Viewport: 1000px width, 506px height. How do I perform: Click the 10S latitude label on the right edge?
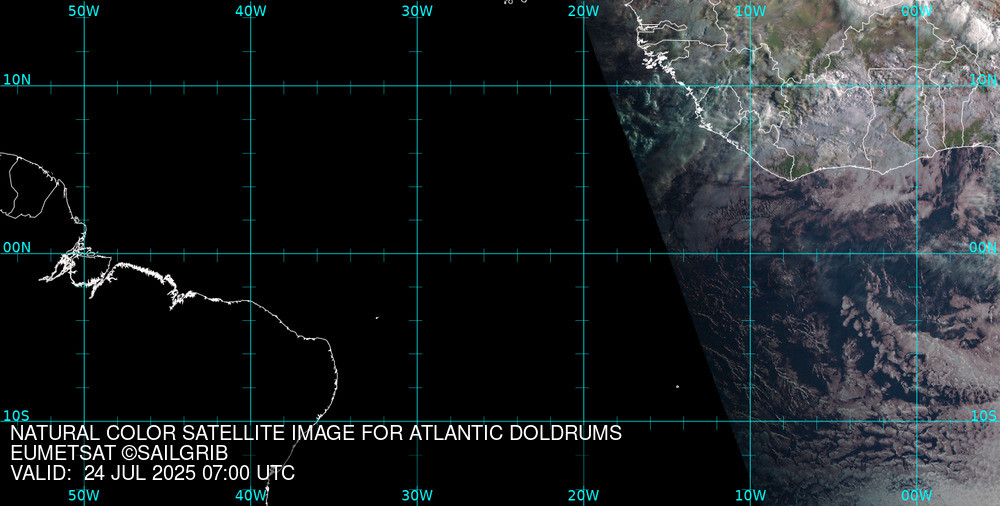point(983,416)
